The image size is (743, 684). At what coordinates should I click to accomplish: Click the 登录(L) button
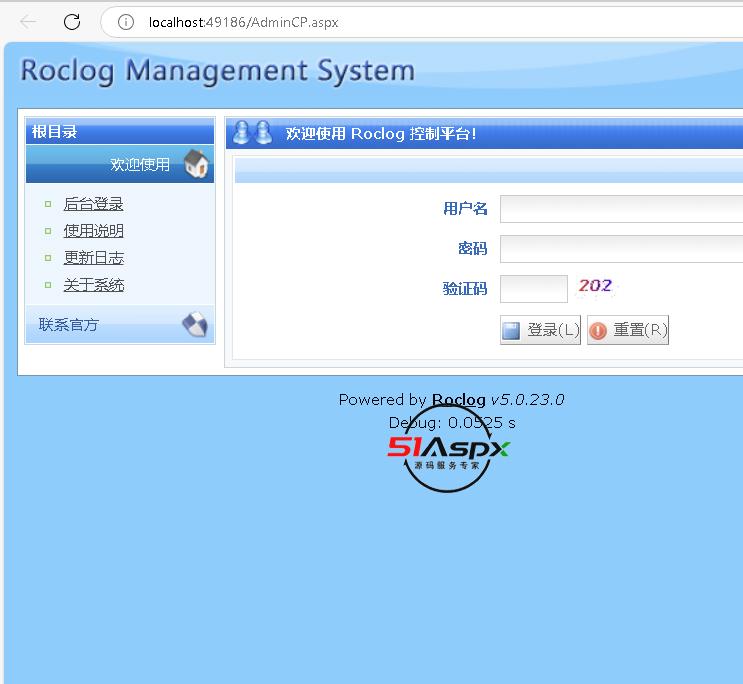coord(540,330)
